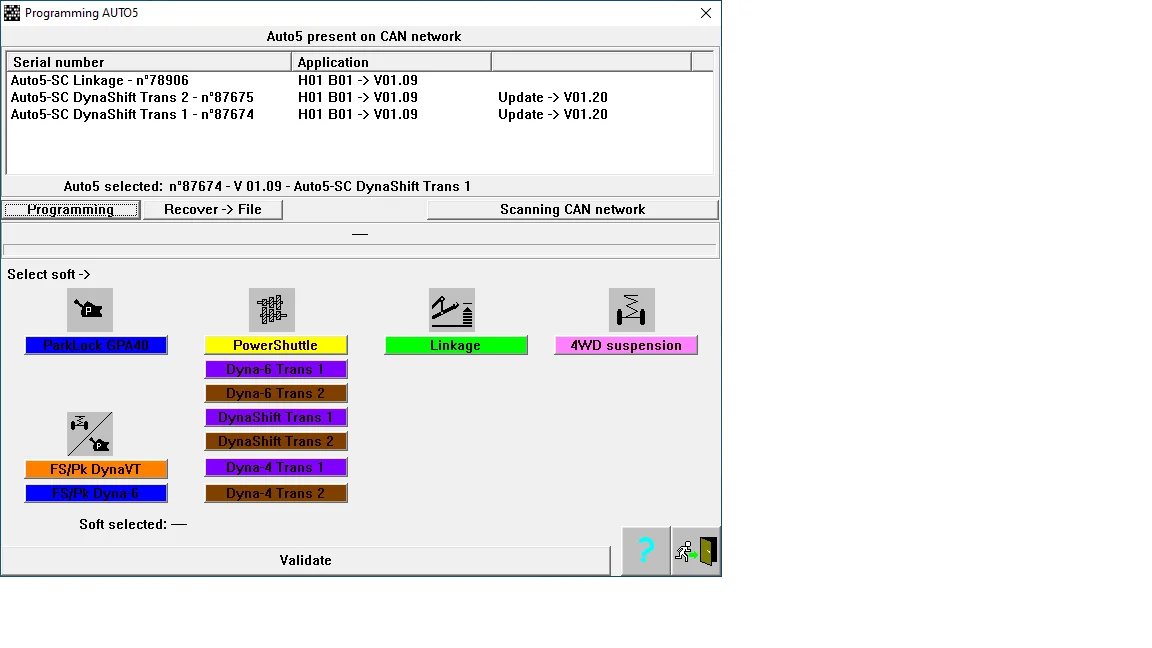Click the ParkLock transmission icon
The width and height of the screenshot is (1152, 648).
click(x=90, y=310)
